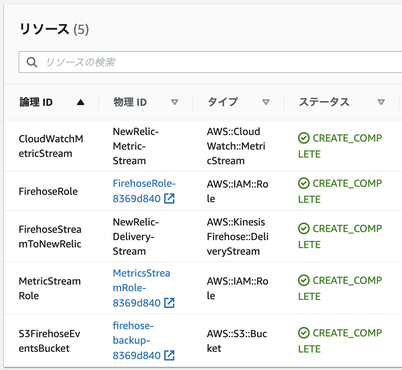Click CREATE_COMPLETE status for MetricStreamRole

pyautogui.click(x=340, y=289)
